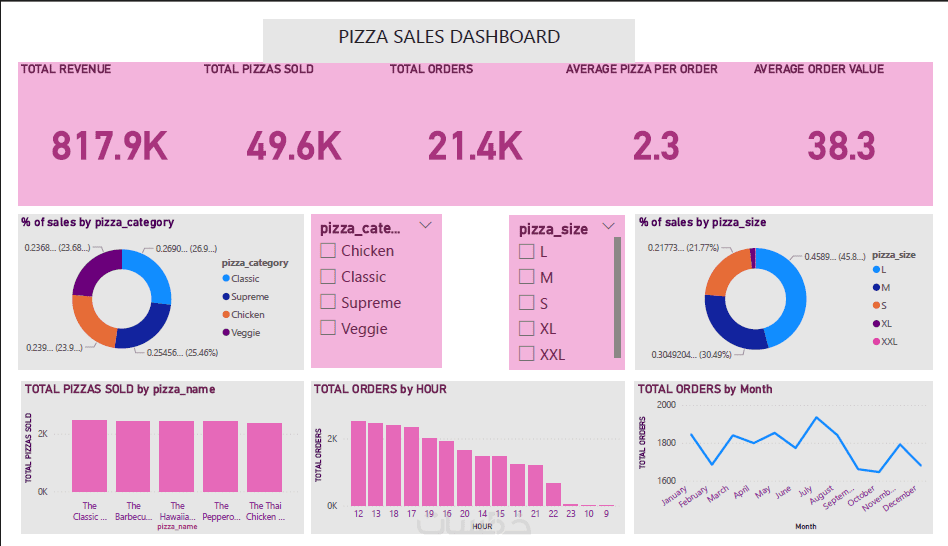Tick the Supreme category checkbox

click(x=328, y=303)
